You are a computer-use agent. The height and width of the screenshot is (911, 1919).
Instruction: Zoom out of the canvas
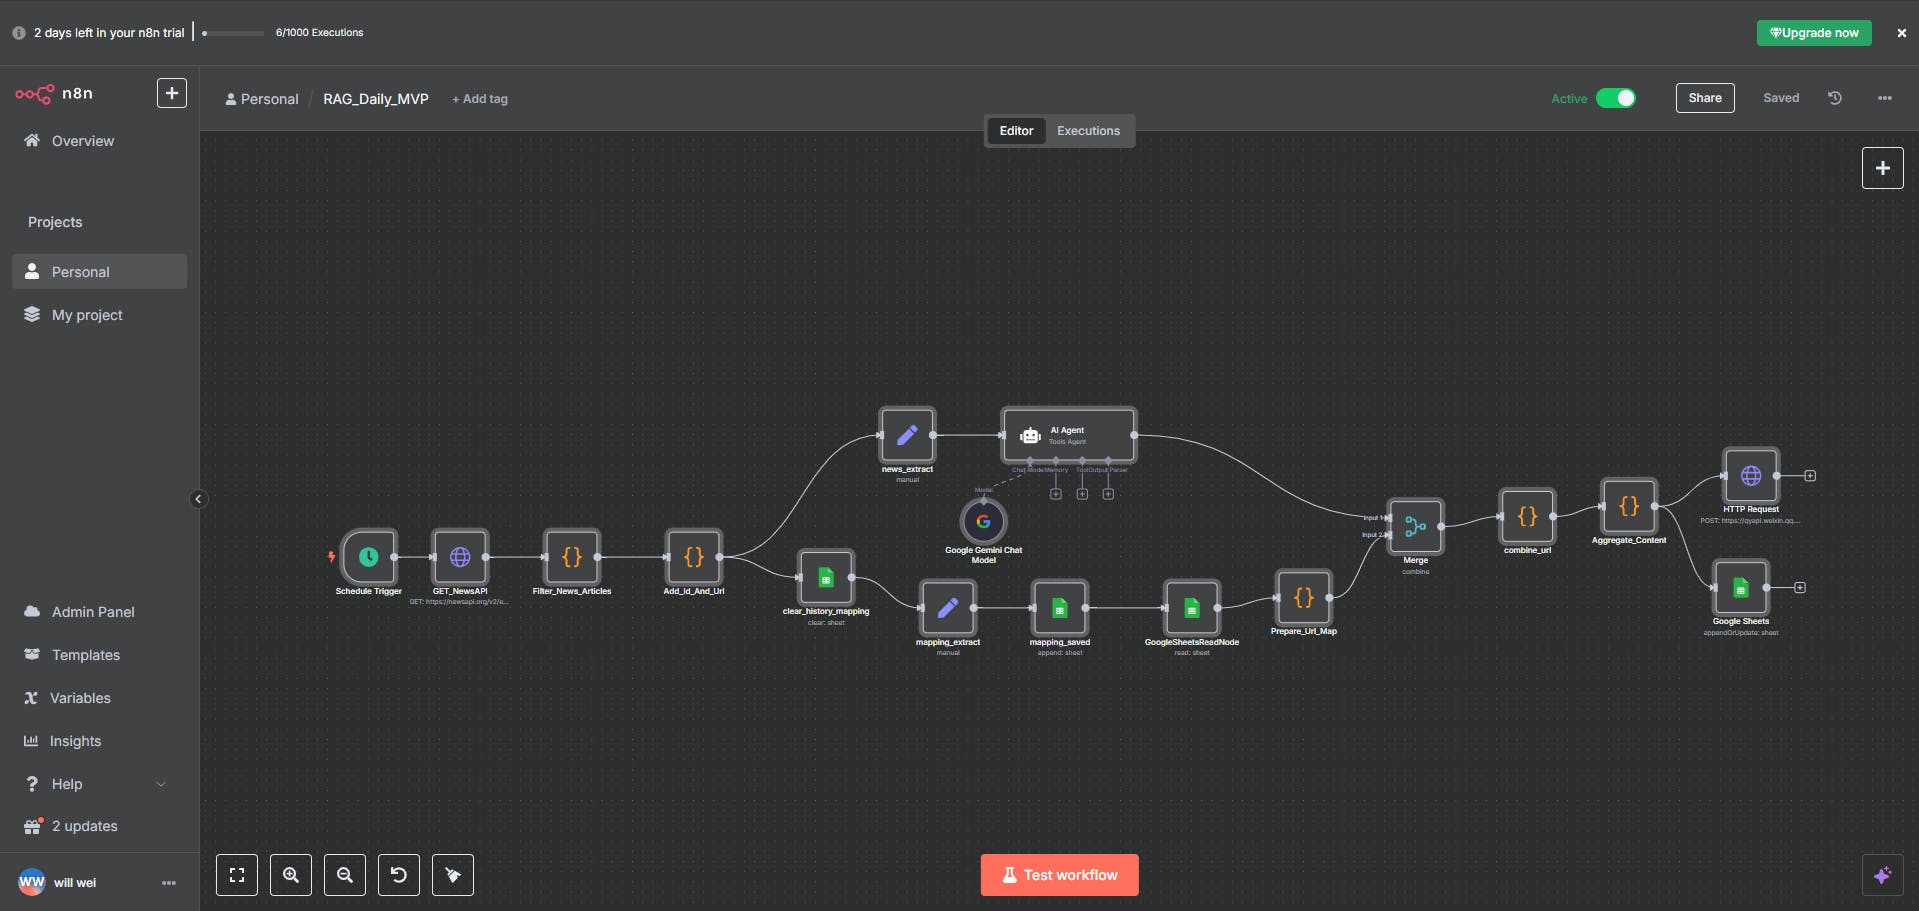tap(345, 875)
